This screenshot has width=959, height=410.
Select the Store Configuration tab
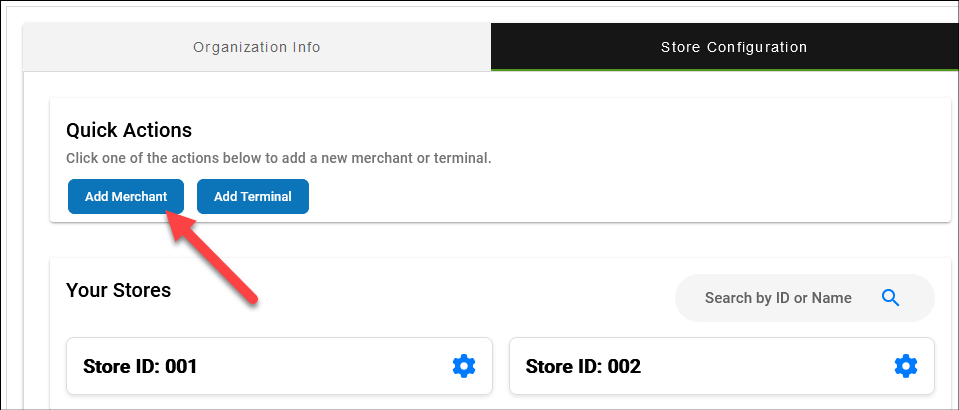734,47
